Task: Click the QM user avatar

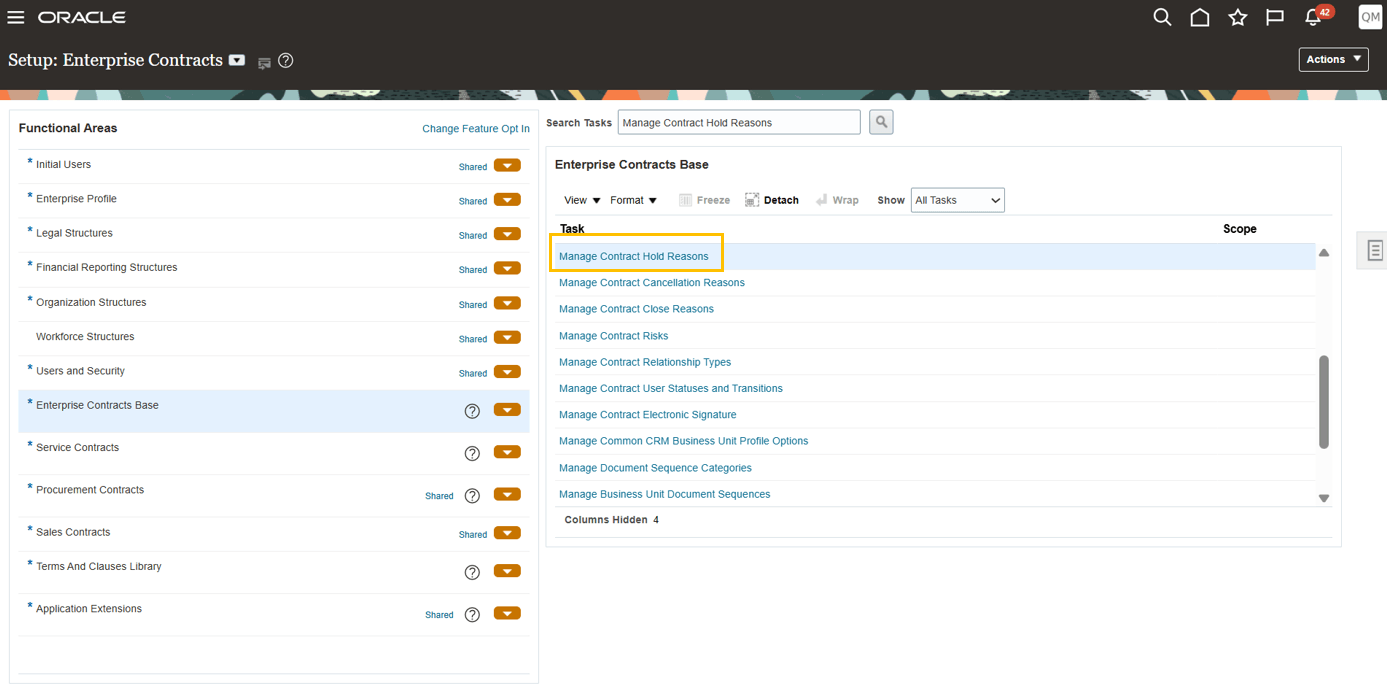Action: (x=1370, y=16)
